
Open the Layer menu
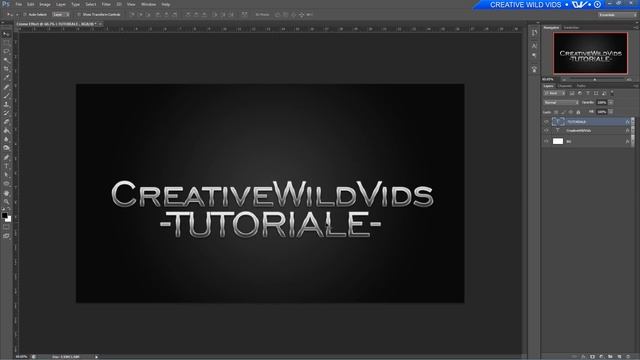pyautogui.click(x=61, y=4)
